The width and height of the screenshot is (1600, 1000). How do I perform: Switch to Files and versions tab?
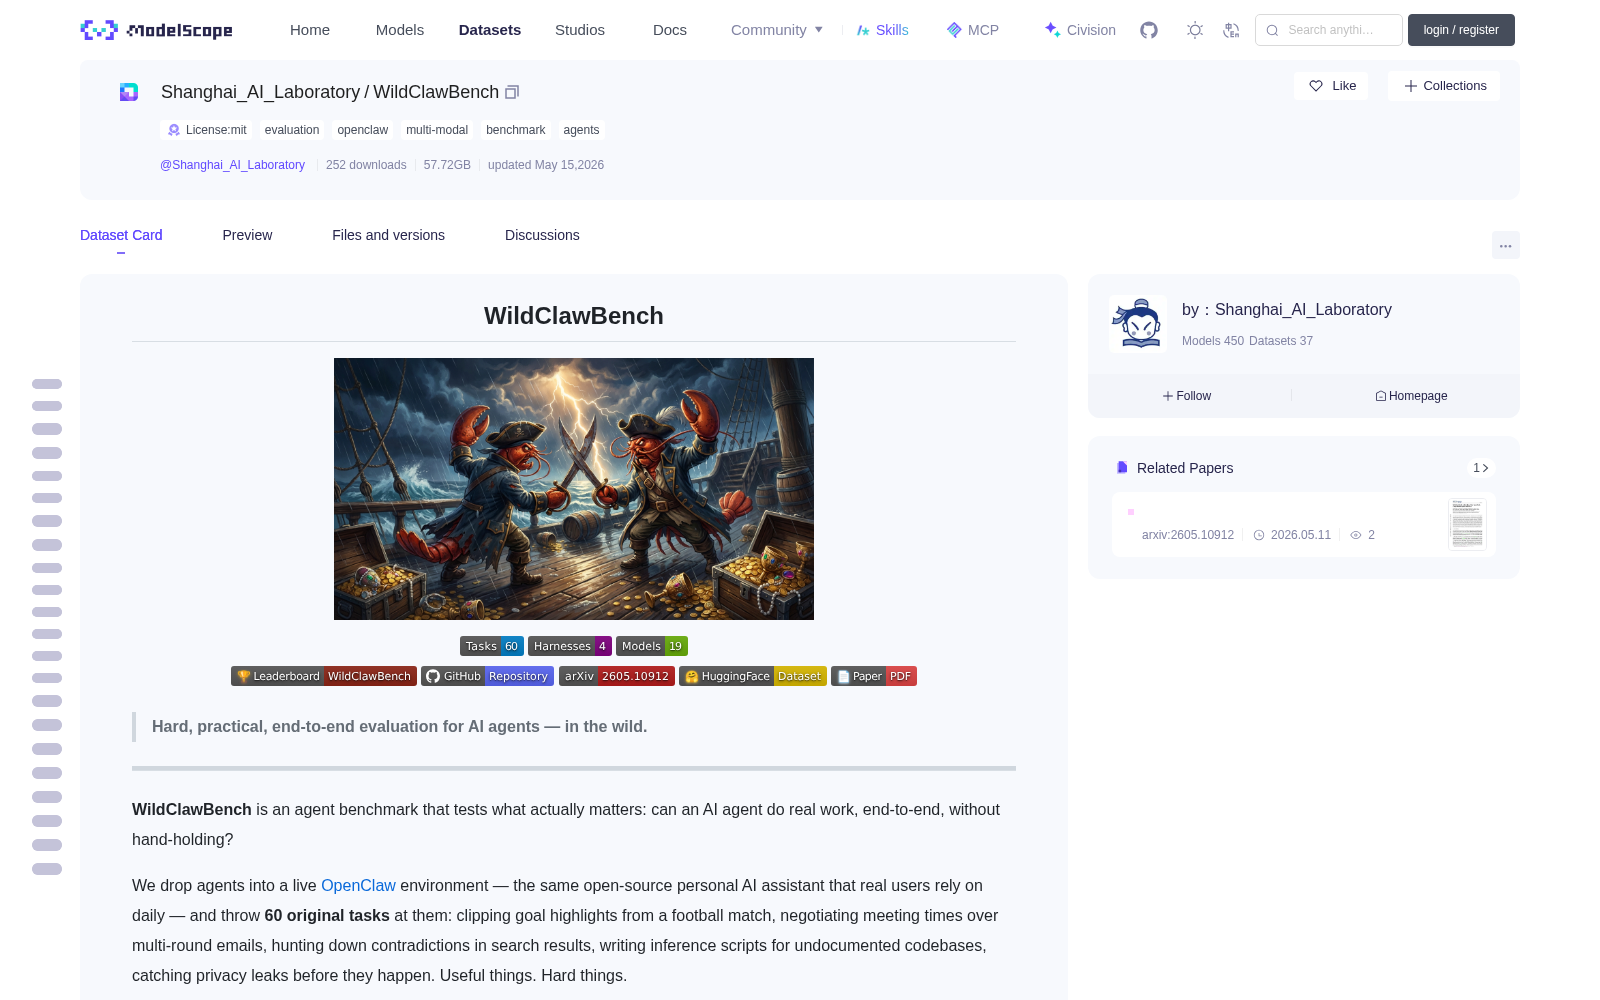click(x=388, y=235)
